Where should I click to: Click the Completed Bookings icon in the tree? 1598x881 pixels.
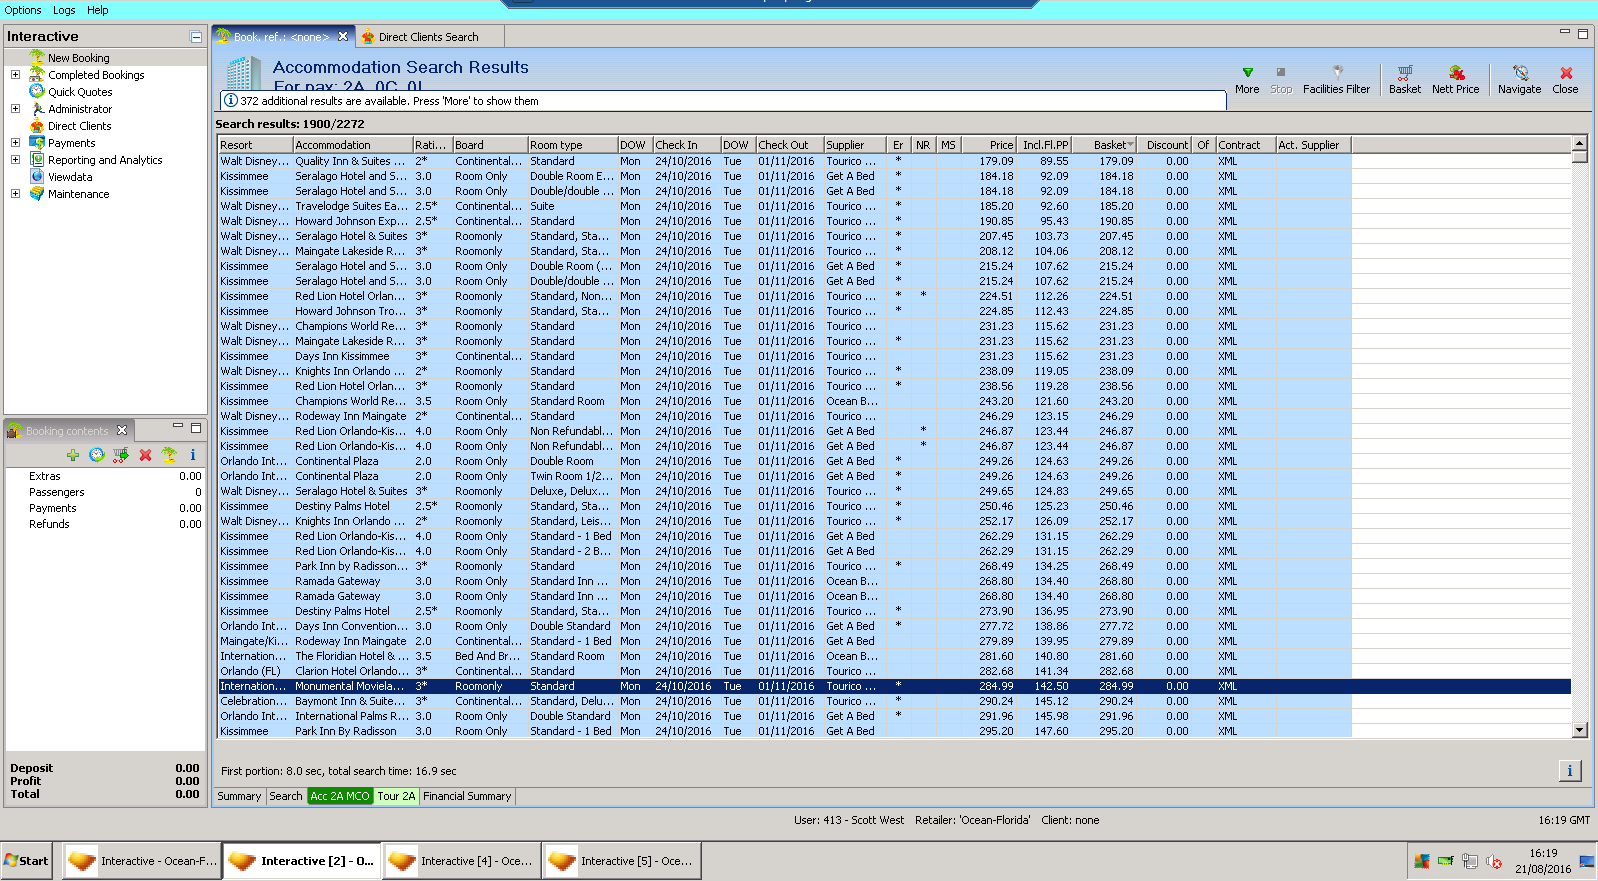click(37, 75)
